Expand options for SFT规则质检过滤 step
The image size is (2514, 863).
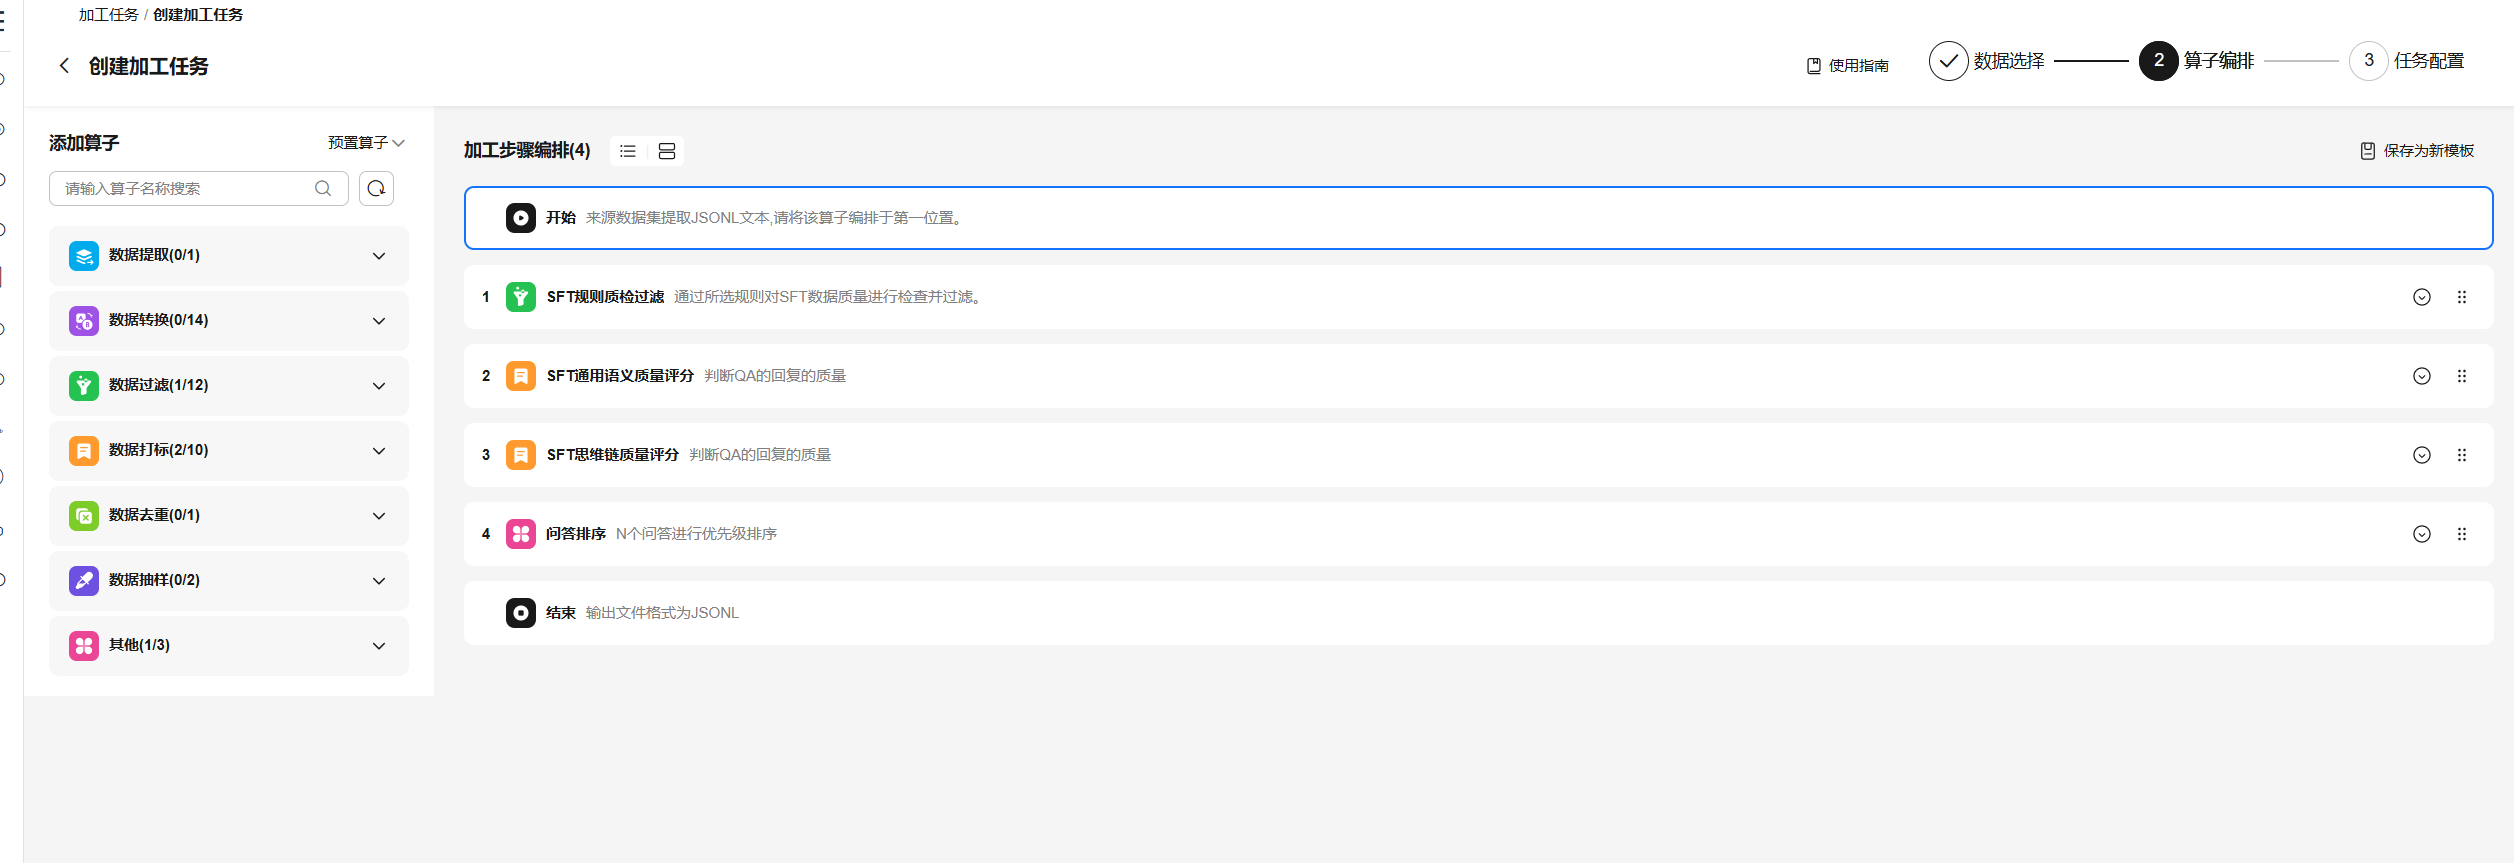tap(2422, 297)
